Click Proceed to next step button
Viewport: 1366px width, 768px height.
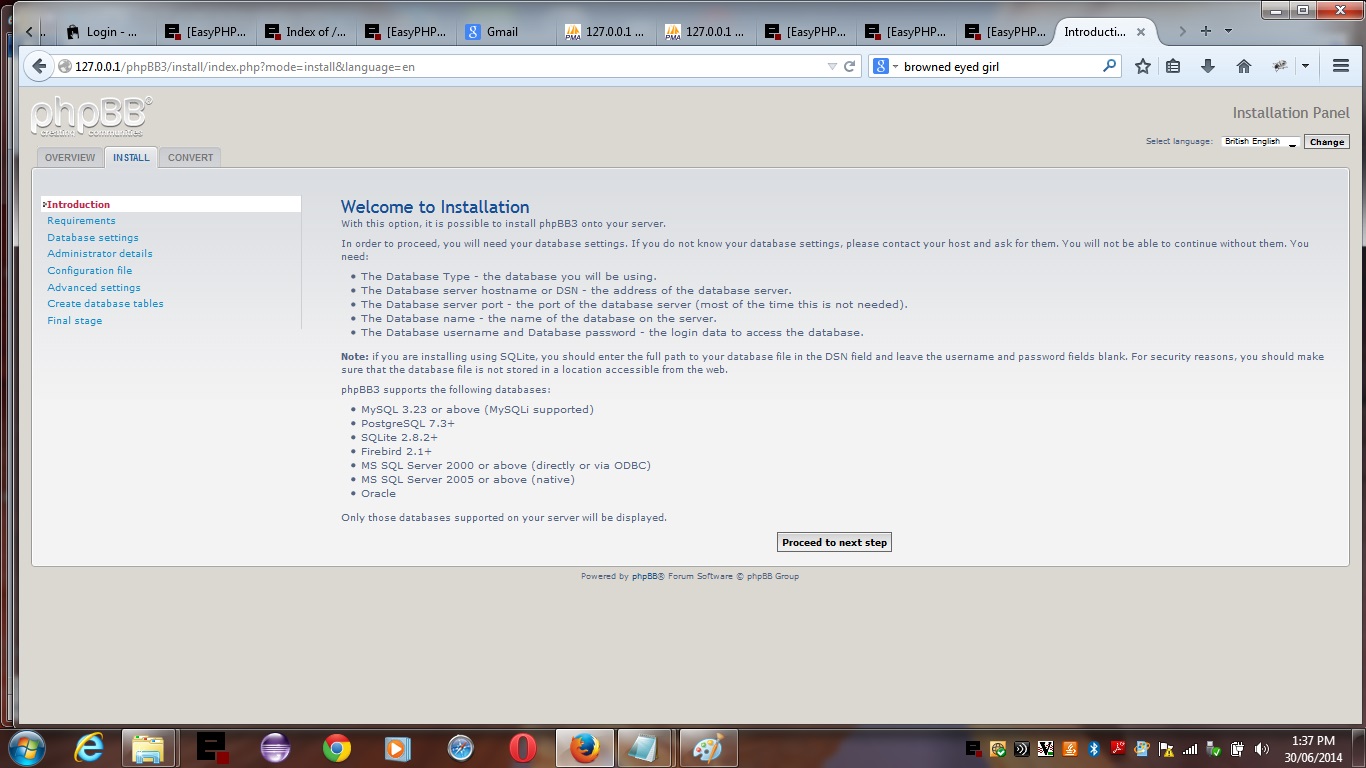(x=834, y=542)
